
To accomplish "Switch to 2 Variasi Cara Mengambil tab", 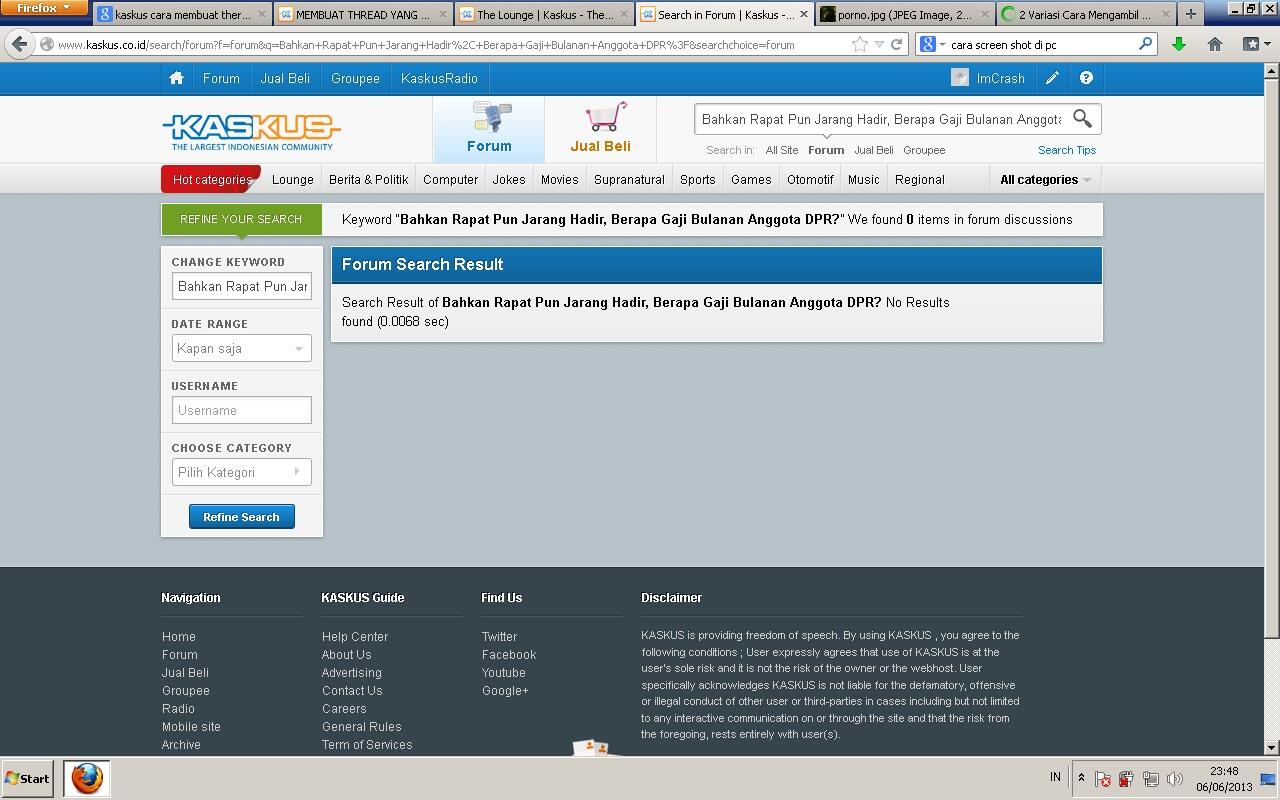I will 1086,14.
